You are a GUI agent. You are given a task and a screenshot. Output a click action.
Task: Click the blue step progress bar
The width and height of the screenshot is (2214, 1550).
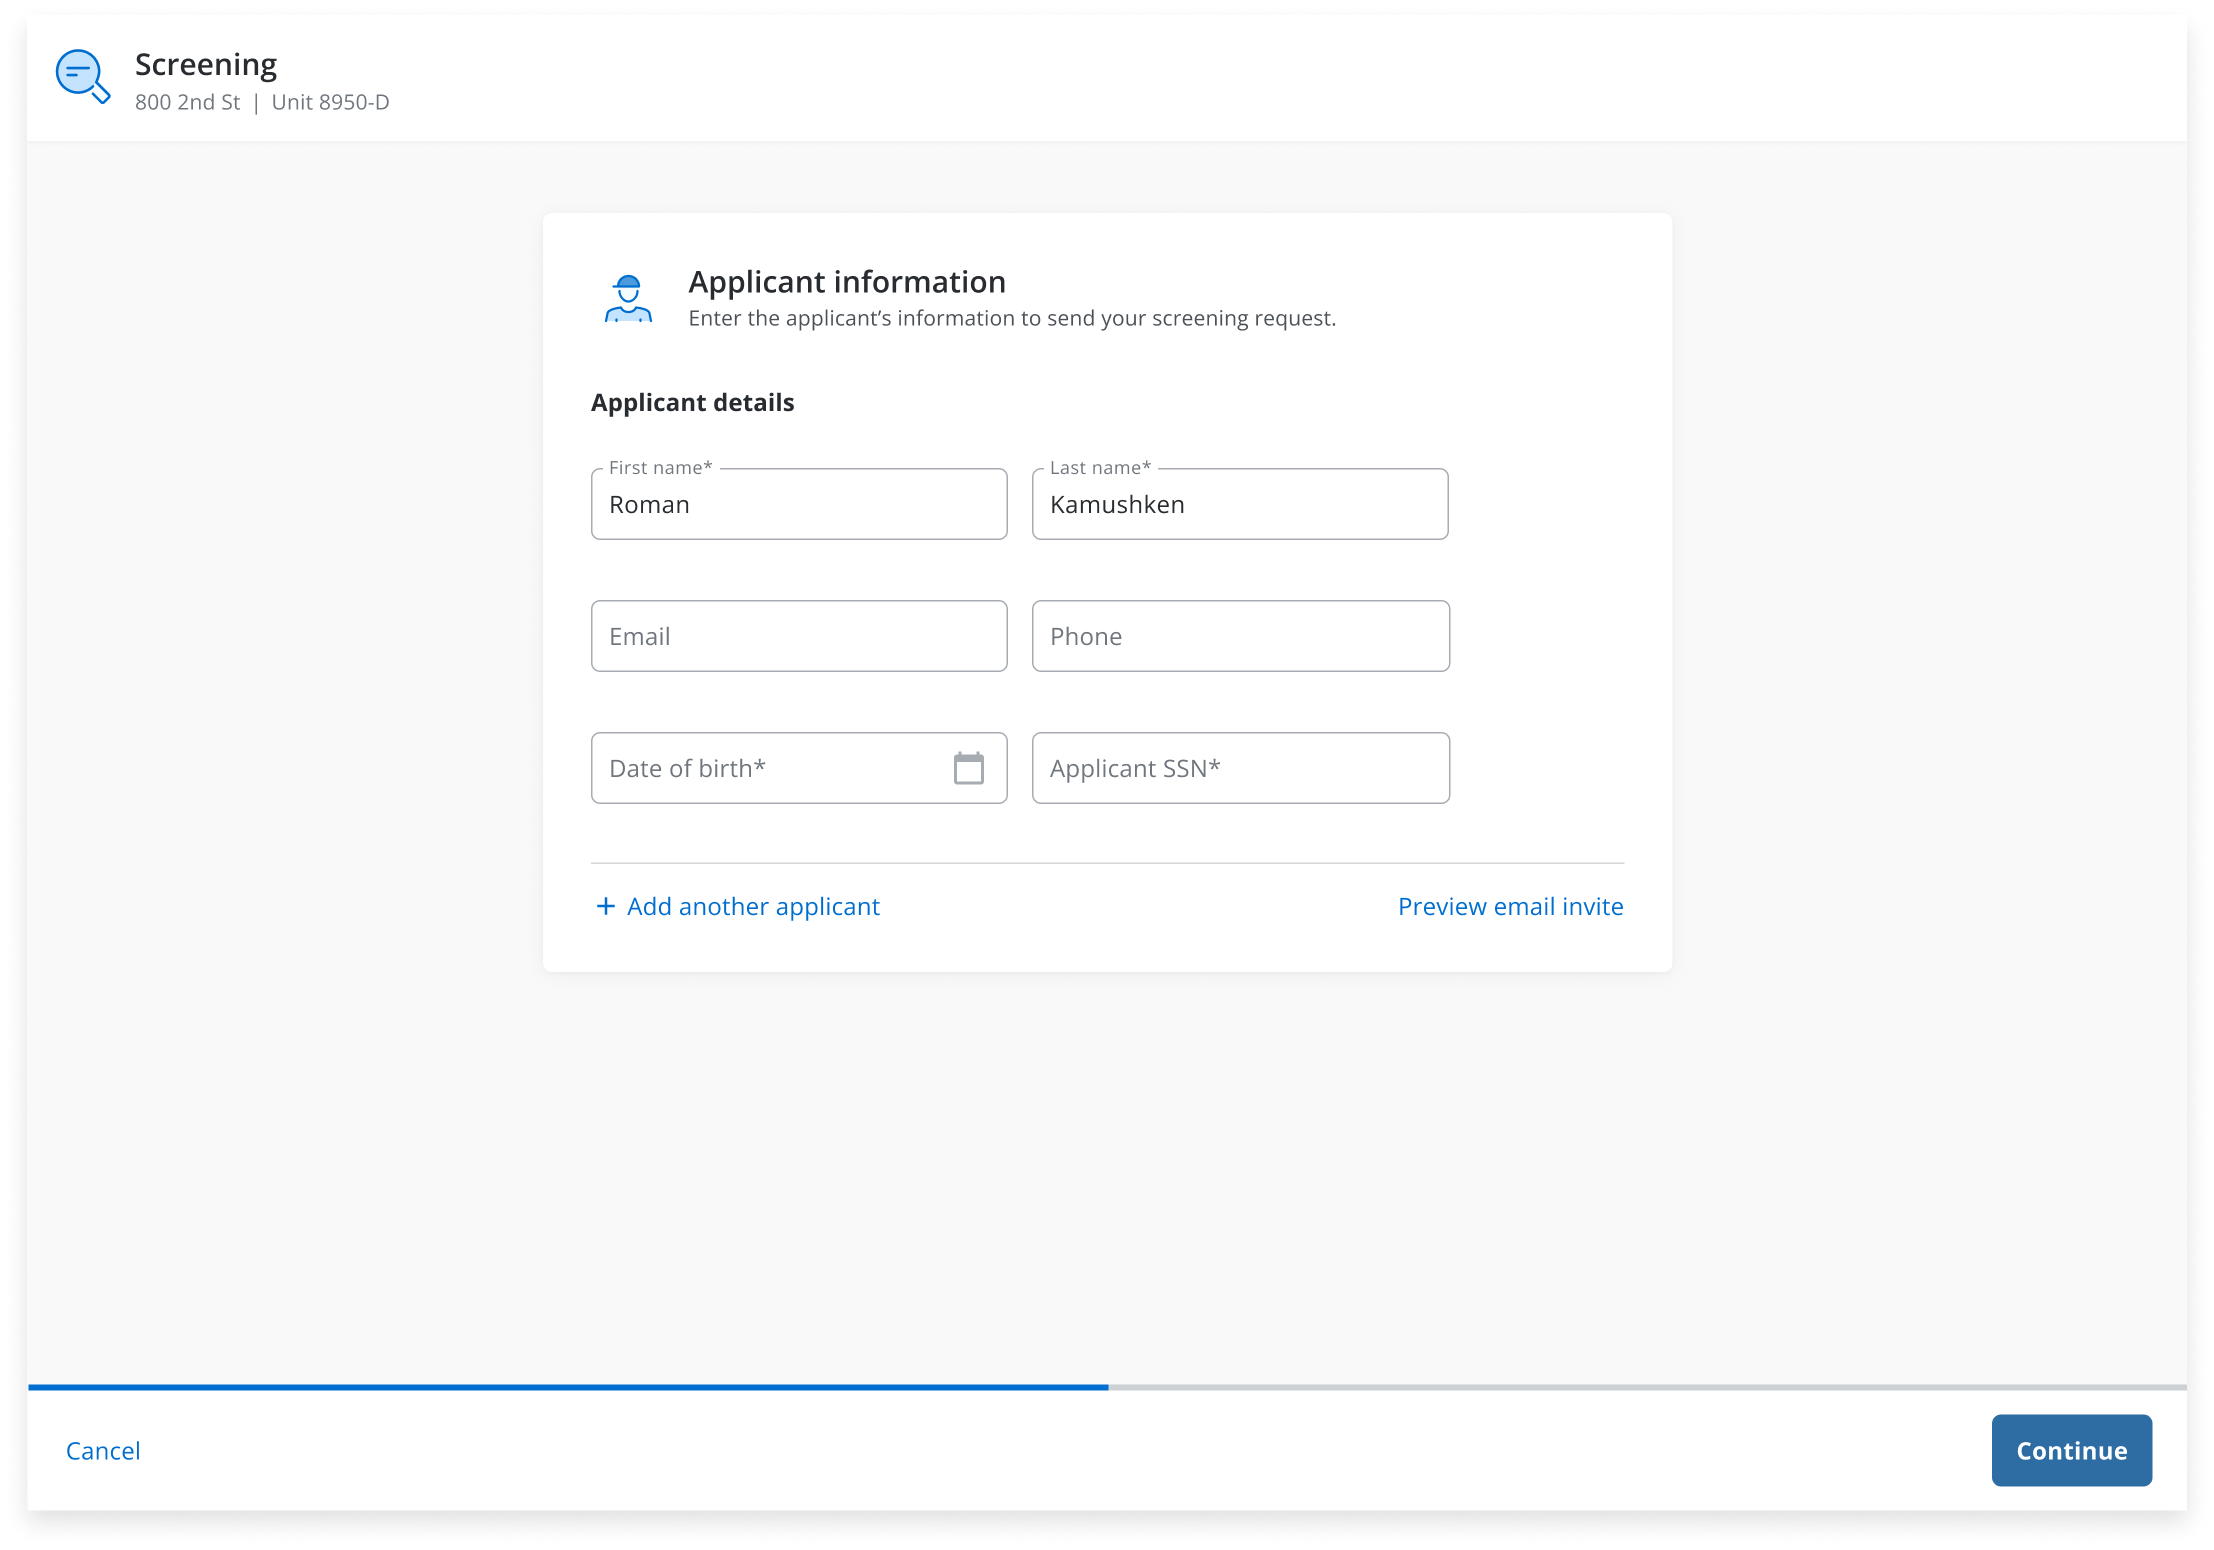(568, 1387)
